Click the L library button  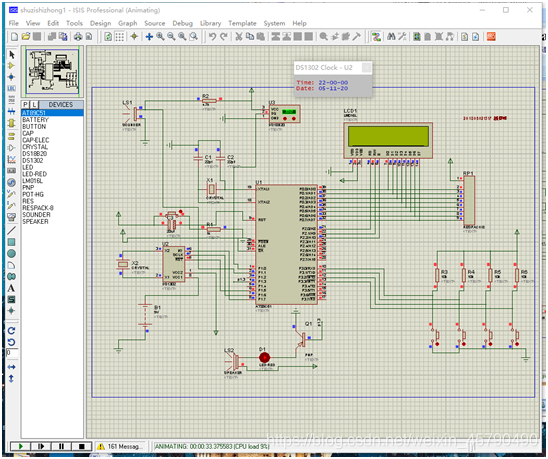pyautogui.click(x=34, y=105)
